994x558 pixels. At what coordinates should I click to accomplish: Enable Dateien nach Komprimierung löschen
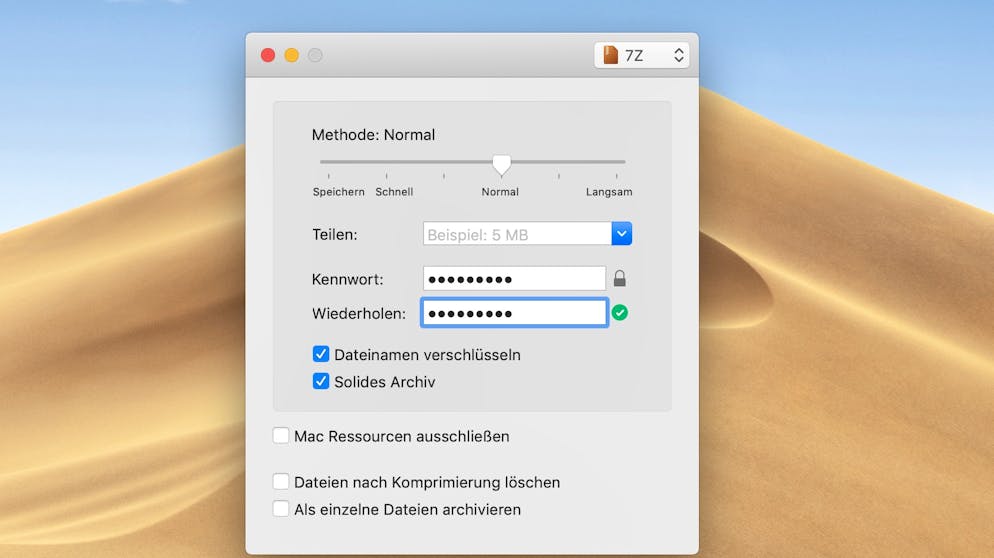click(x=281, y=482)
